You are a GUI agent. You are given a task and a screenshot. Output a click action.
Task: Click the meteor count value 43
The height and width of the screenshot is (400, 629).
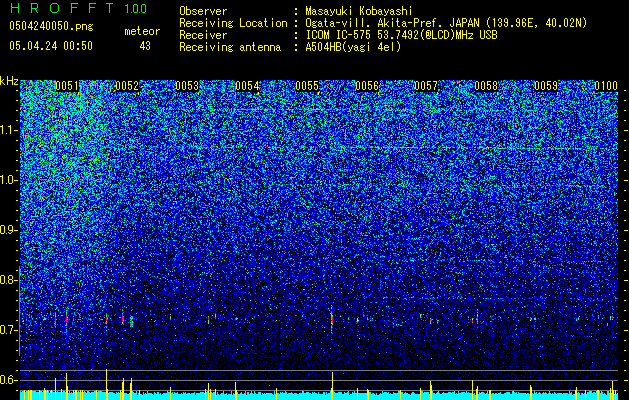(145, 46)
